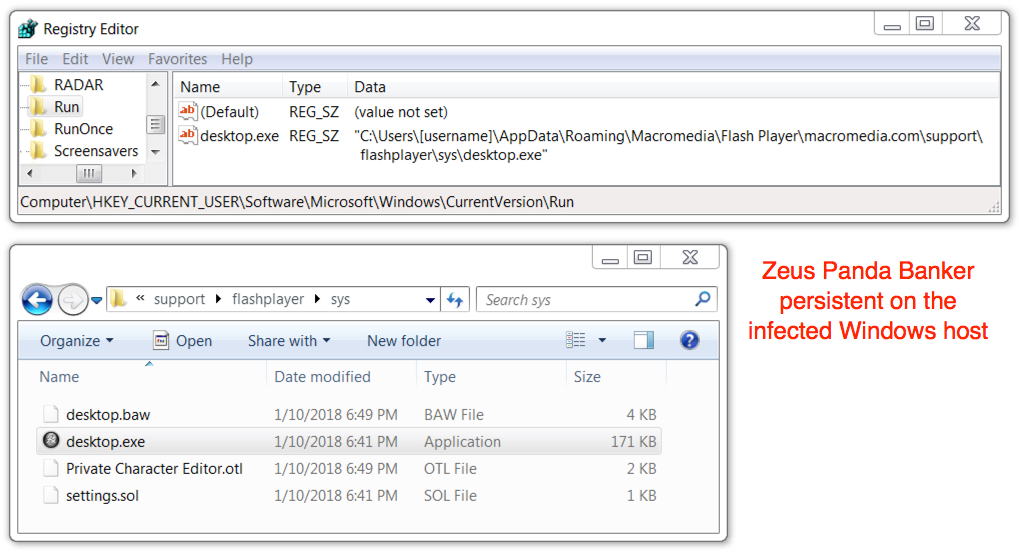Image resolution: width=1019 pixels, height=552 pixels.
Task: Sort by Size column
Action: point(587,377)
